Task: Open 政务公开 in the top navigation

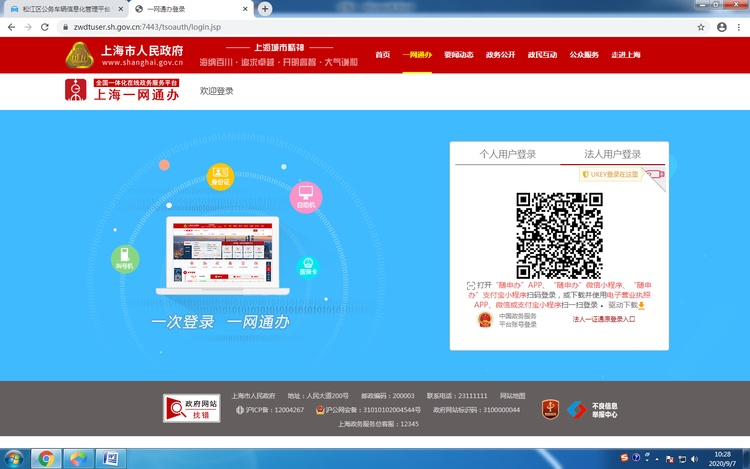Action: pos(500,55)
